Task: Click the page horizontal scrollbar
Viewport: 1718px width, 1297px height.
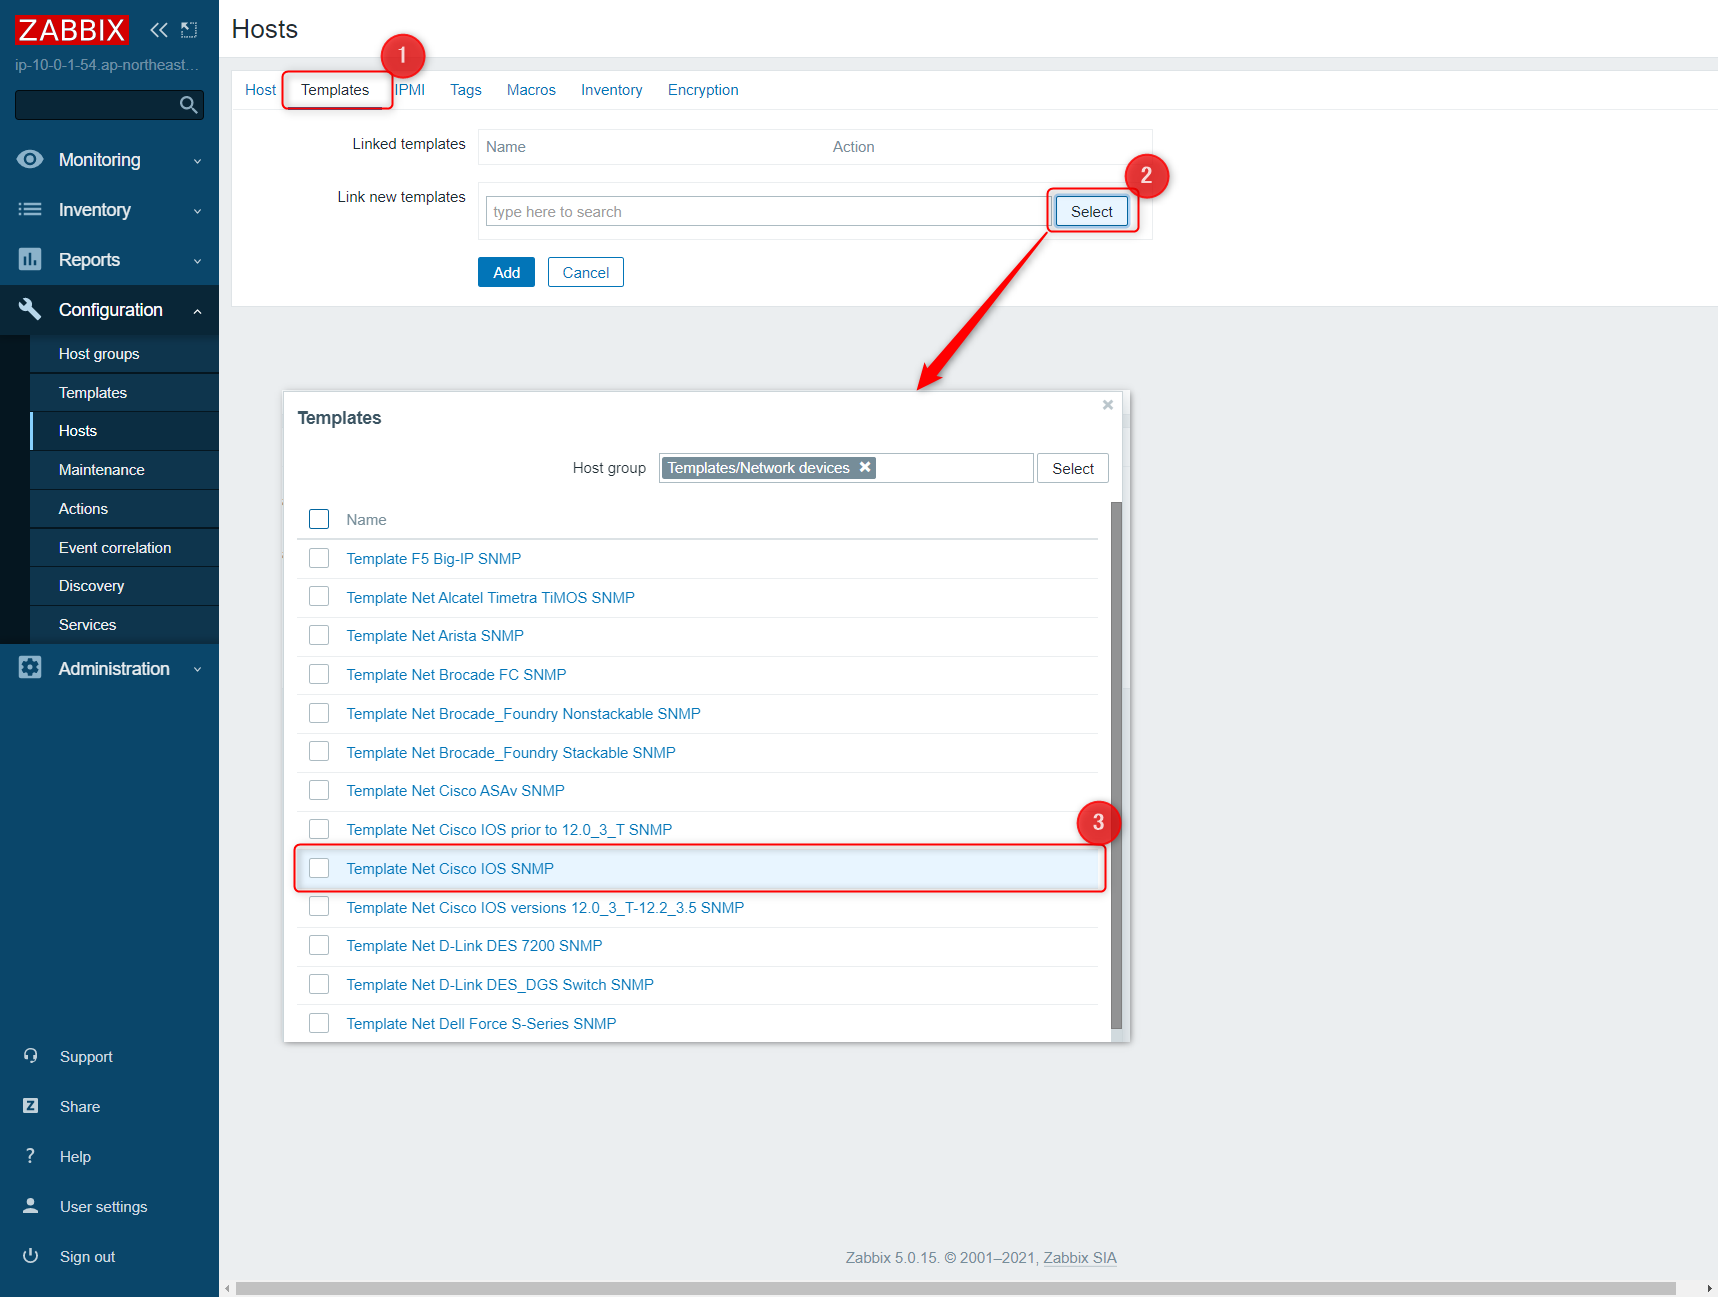Action: [955, 1289]
